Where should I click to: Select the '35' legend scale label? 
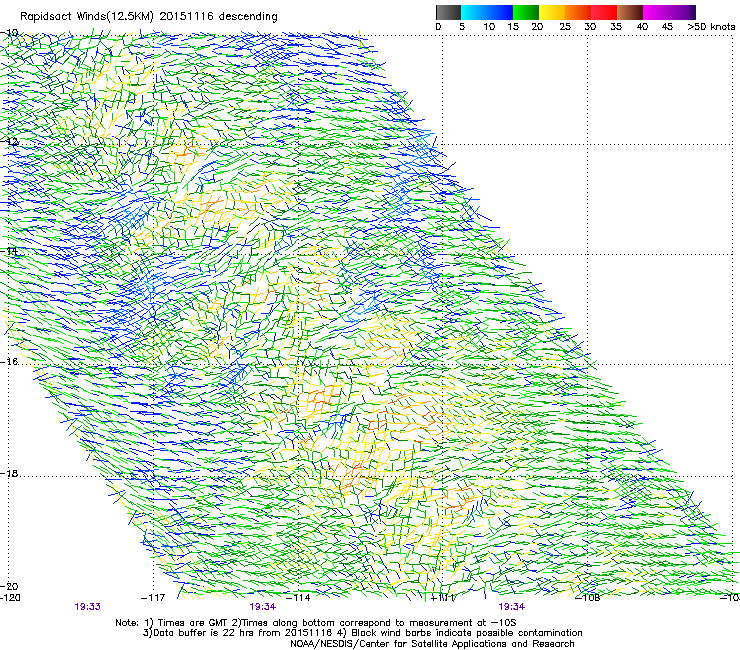pos(616,26)
